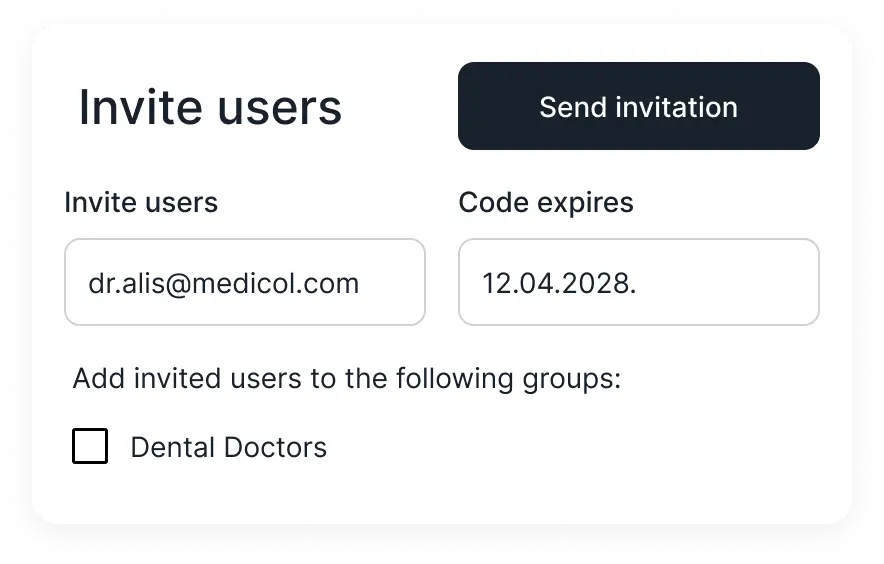884x564 pixels.
Task: Activate the input under the Invite users label
Action: coord(244,282)
